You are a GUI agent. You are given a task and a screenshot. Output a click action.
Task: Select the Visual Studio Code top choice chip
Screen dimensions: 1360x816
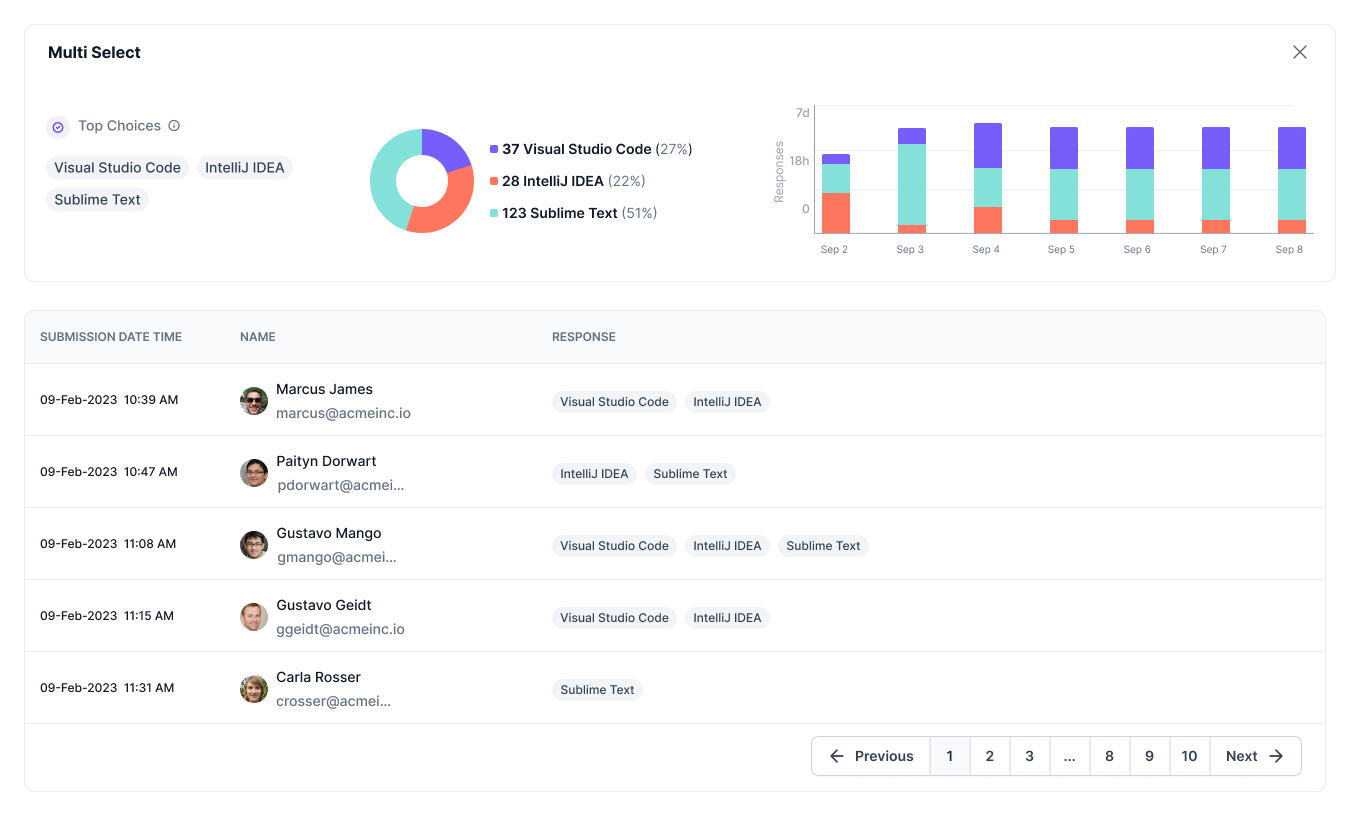pyautogui.click(x=118, y=168)
